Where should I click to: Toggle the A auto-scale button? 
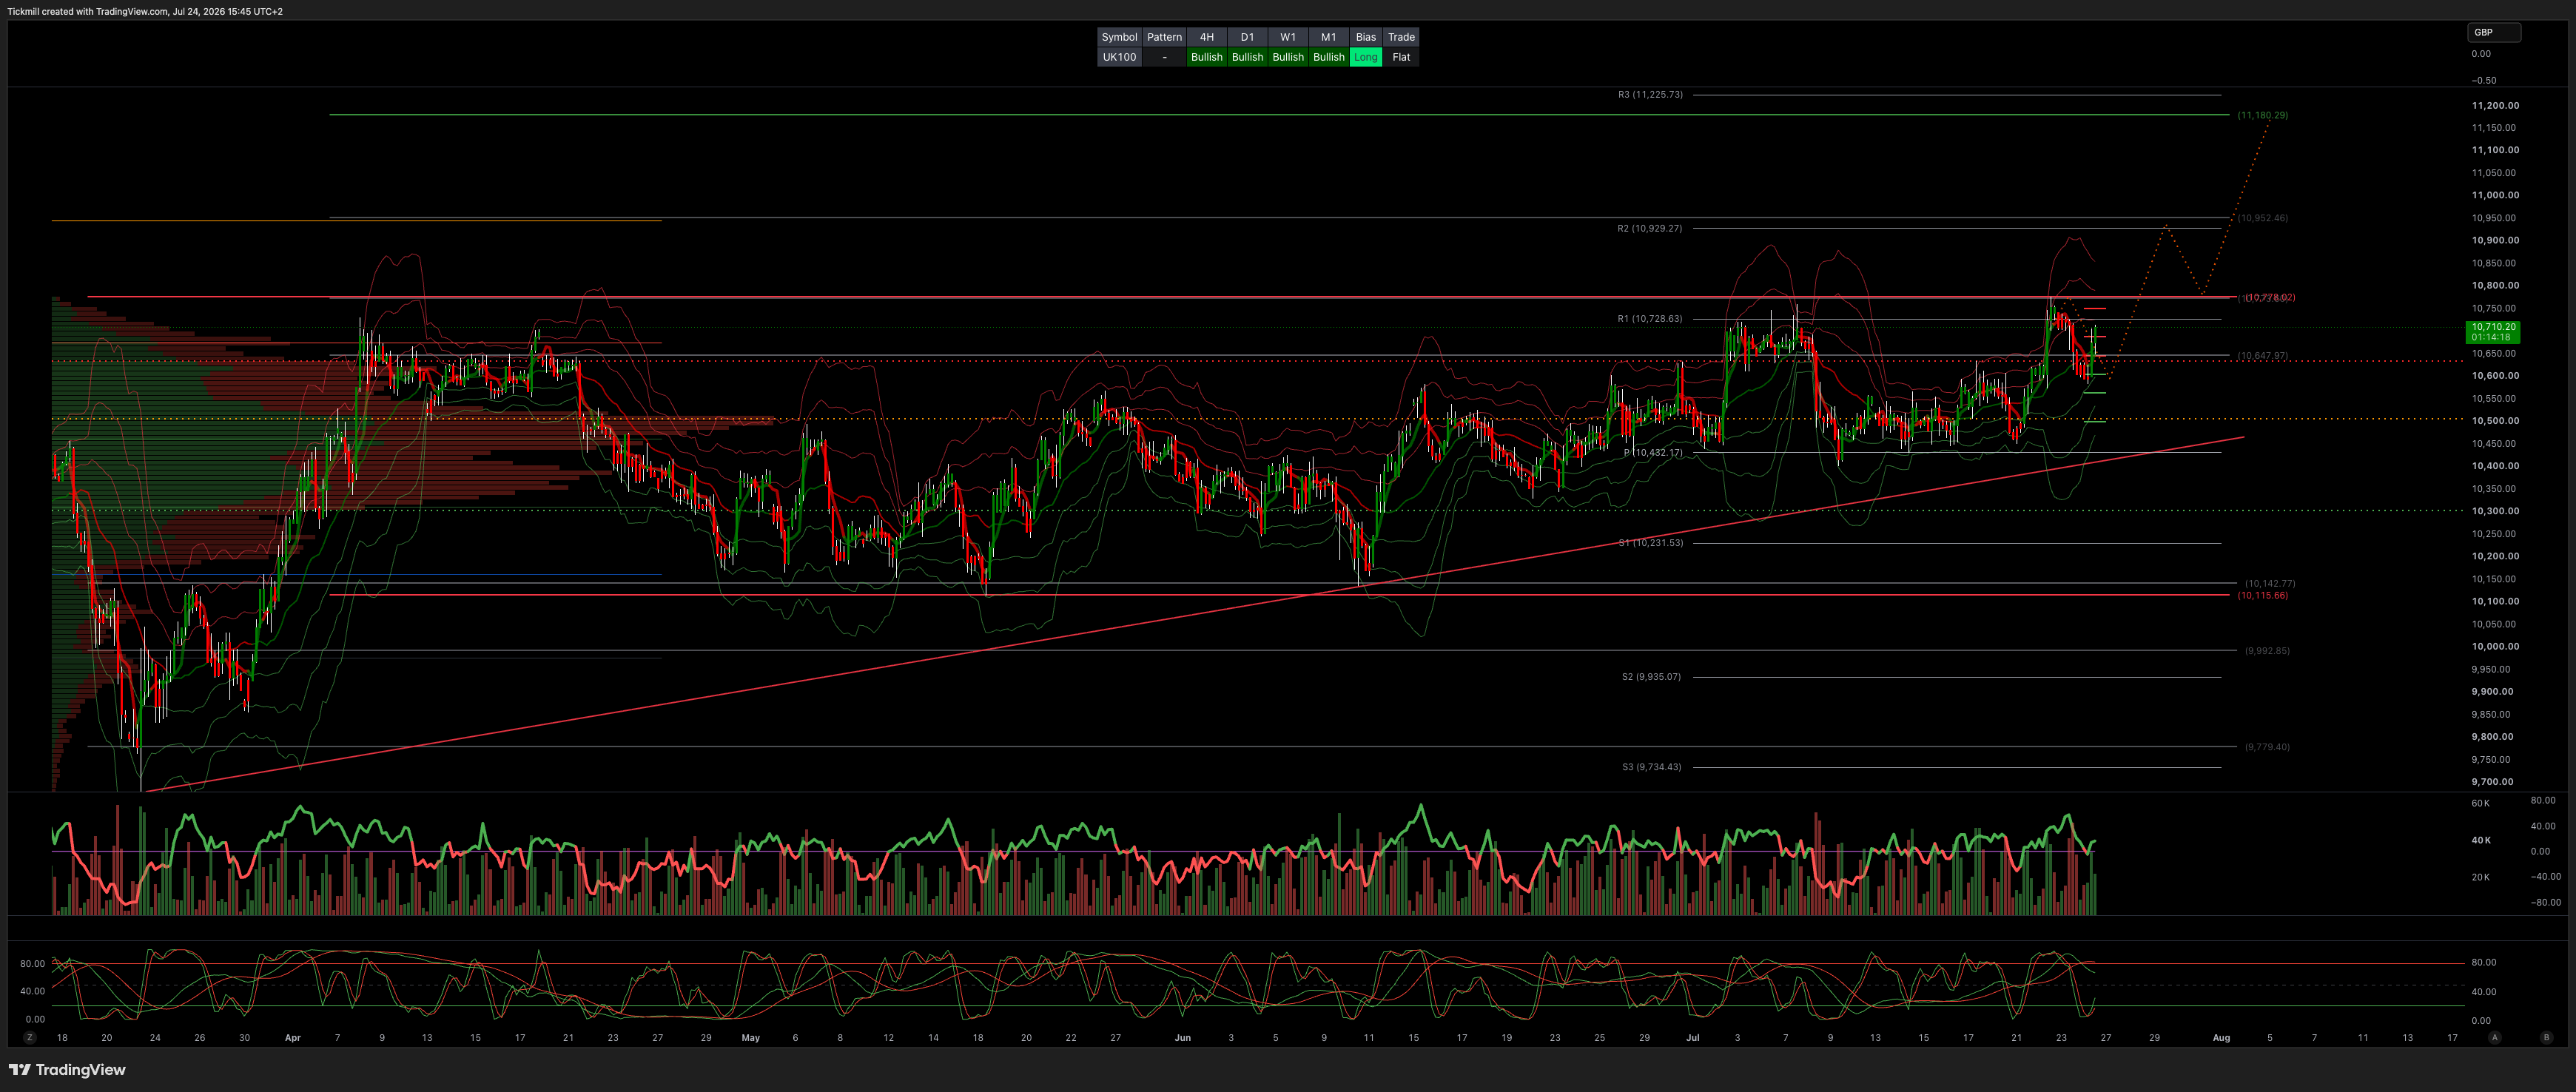[2495, 1038]
